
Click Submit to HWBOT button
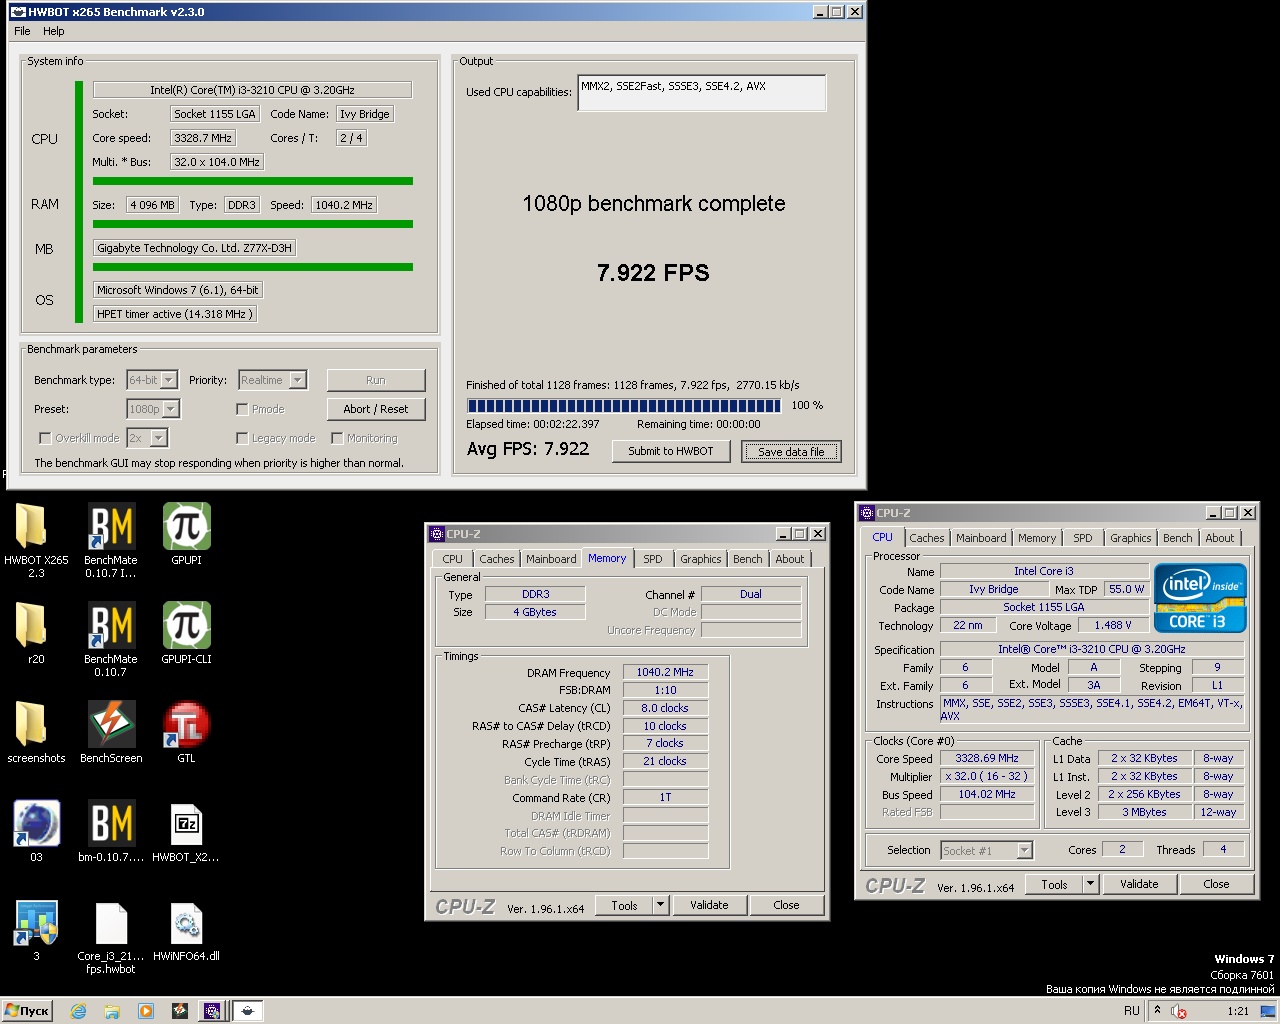click(671, 451)
